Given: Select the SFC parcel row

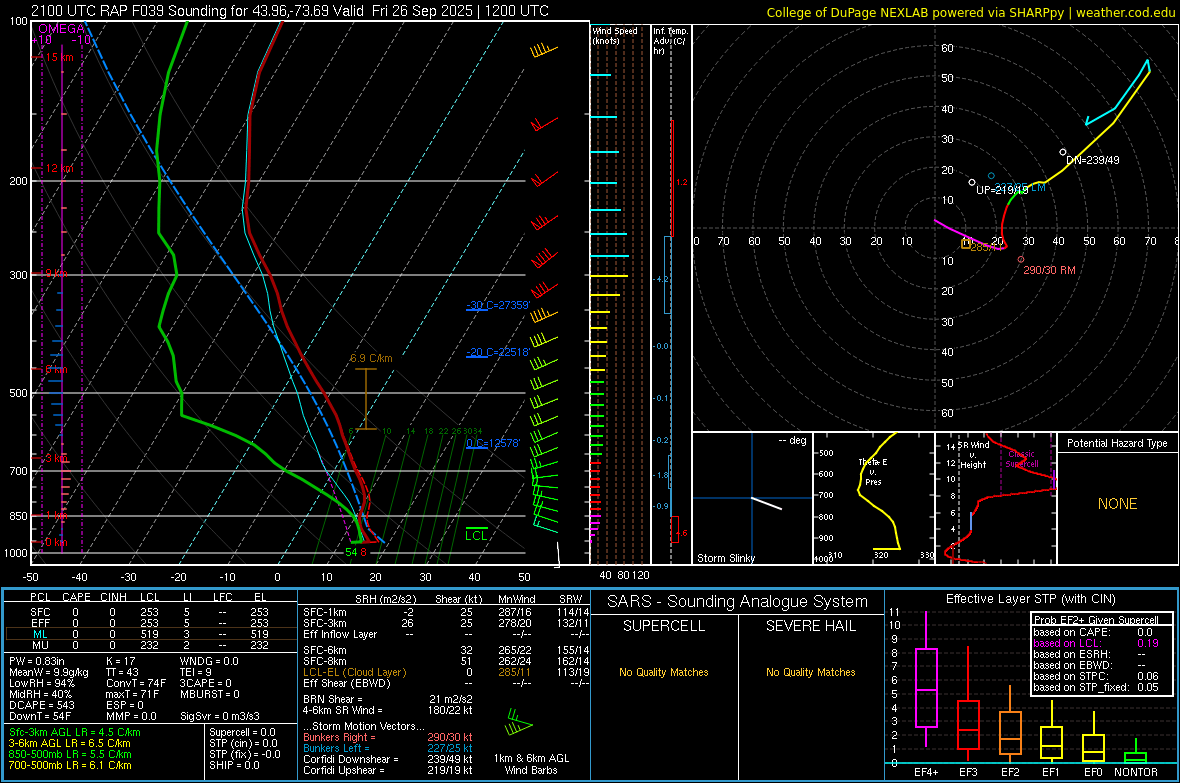Looking at the screenshot, I should click(150, 612).
